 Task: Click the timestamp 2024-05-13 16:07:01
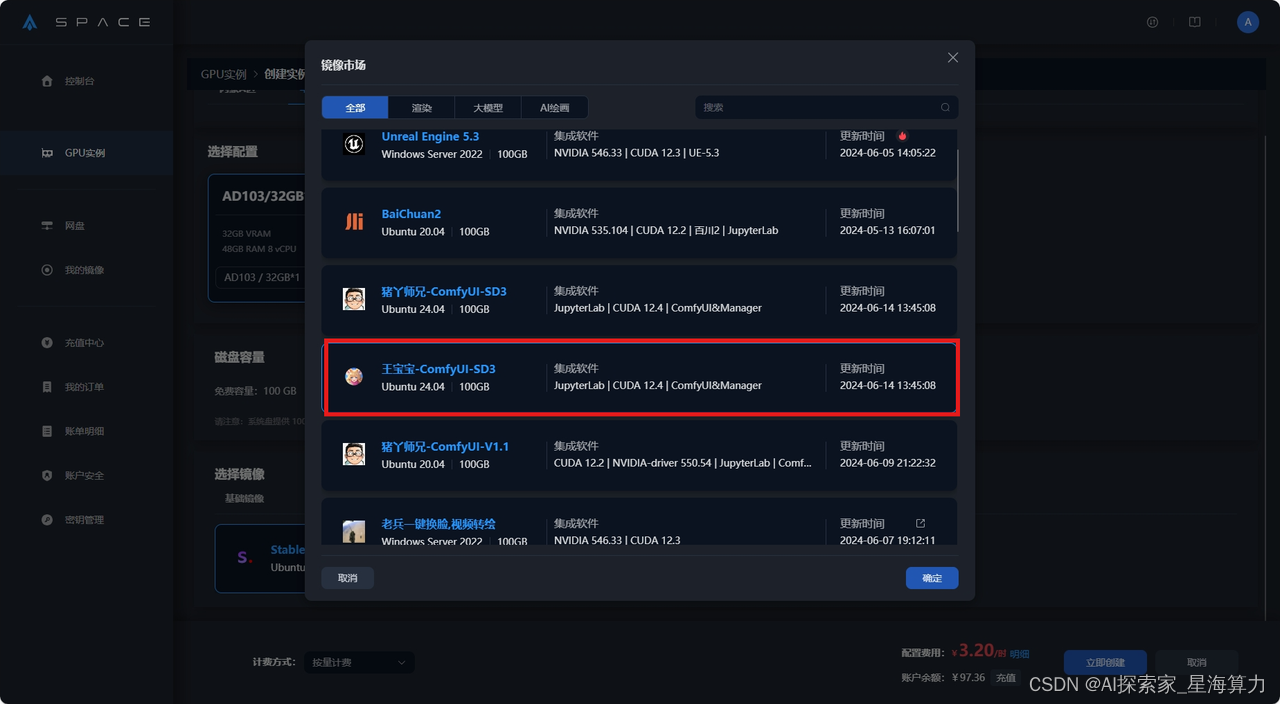coord(888,230)
